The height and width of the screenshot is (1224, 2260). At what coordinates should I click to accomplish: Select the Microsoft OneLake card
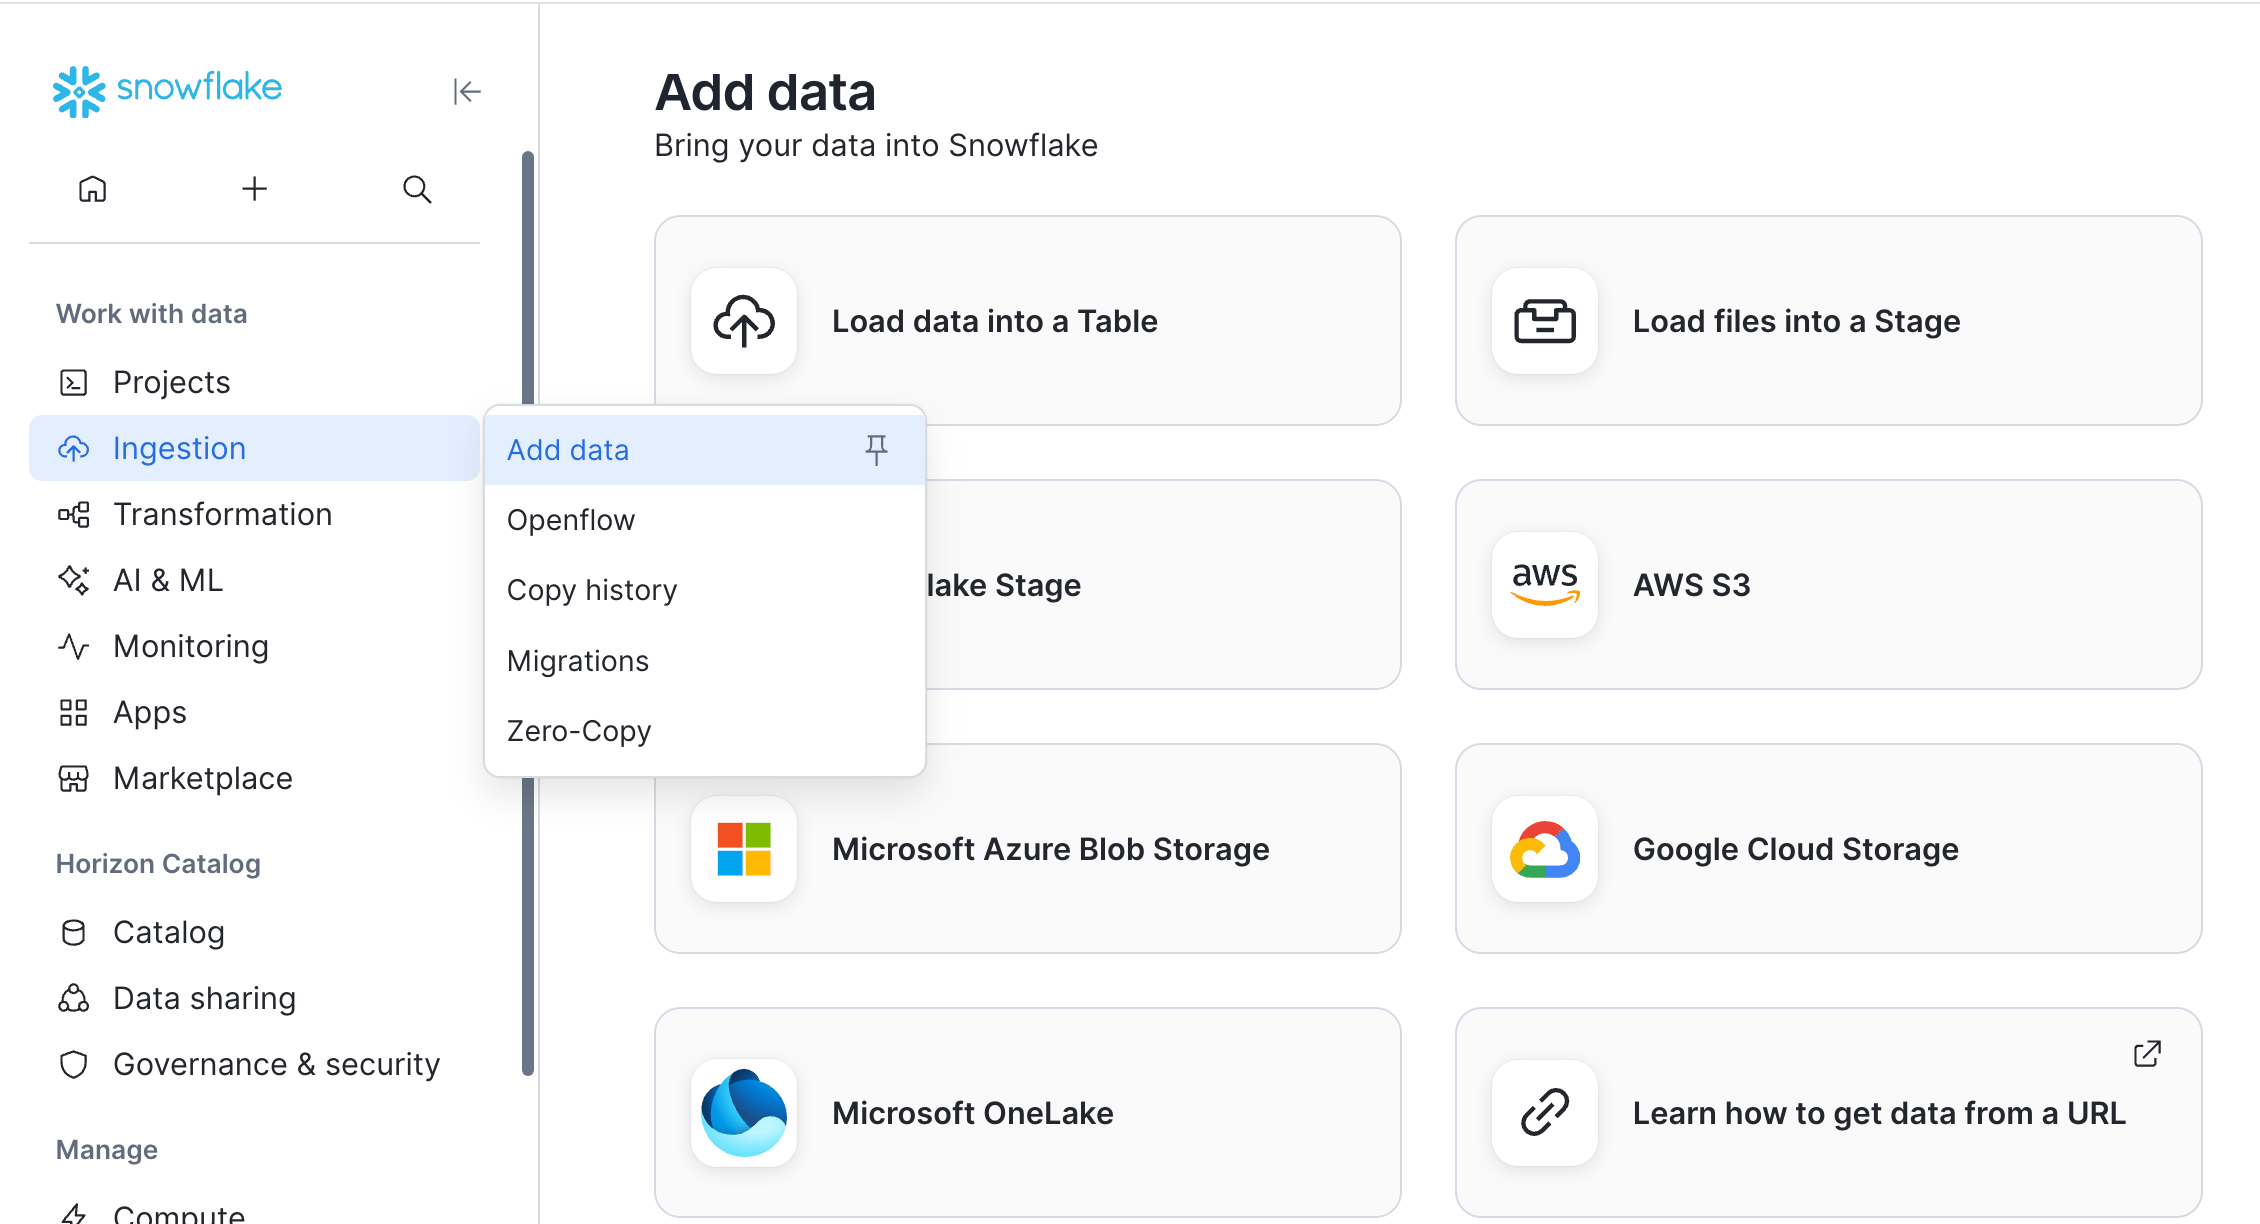point(1028,1113)
